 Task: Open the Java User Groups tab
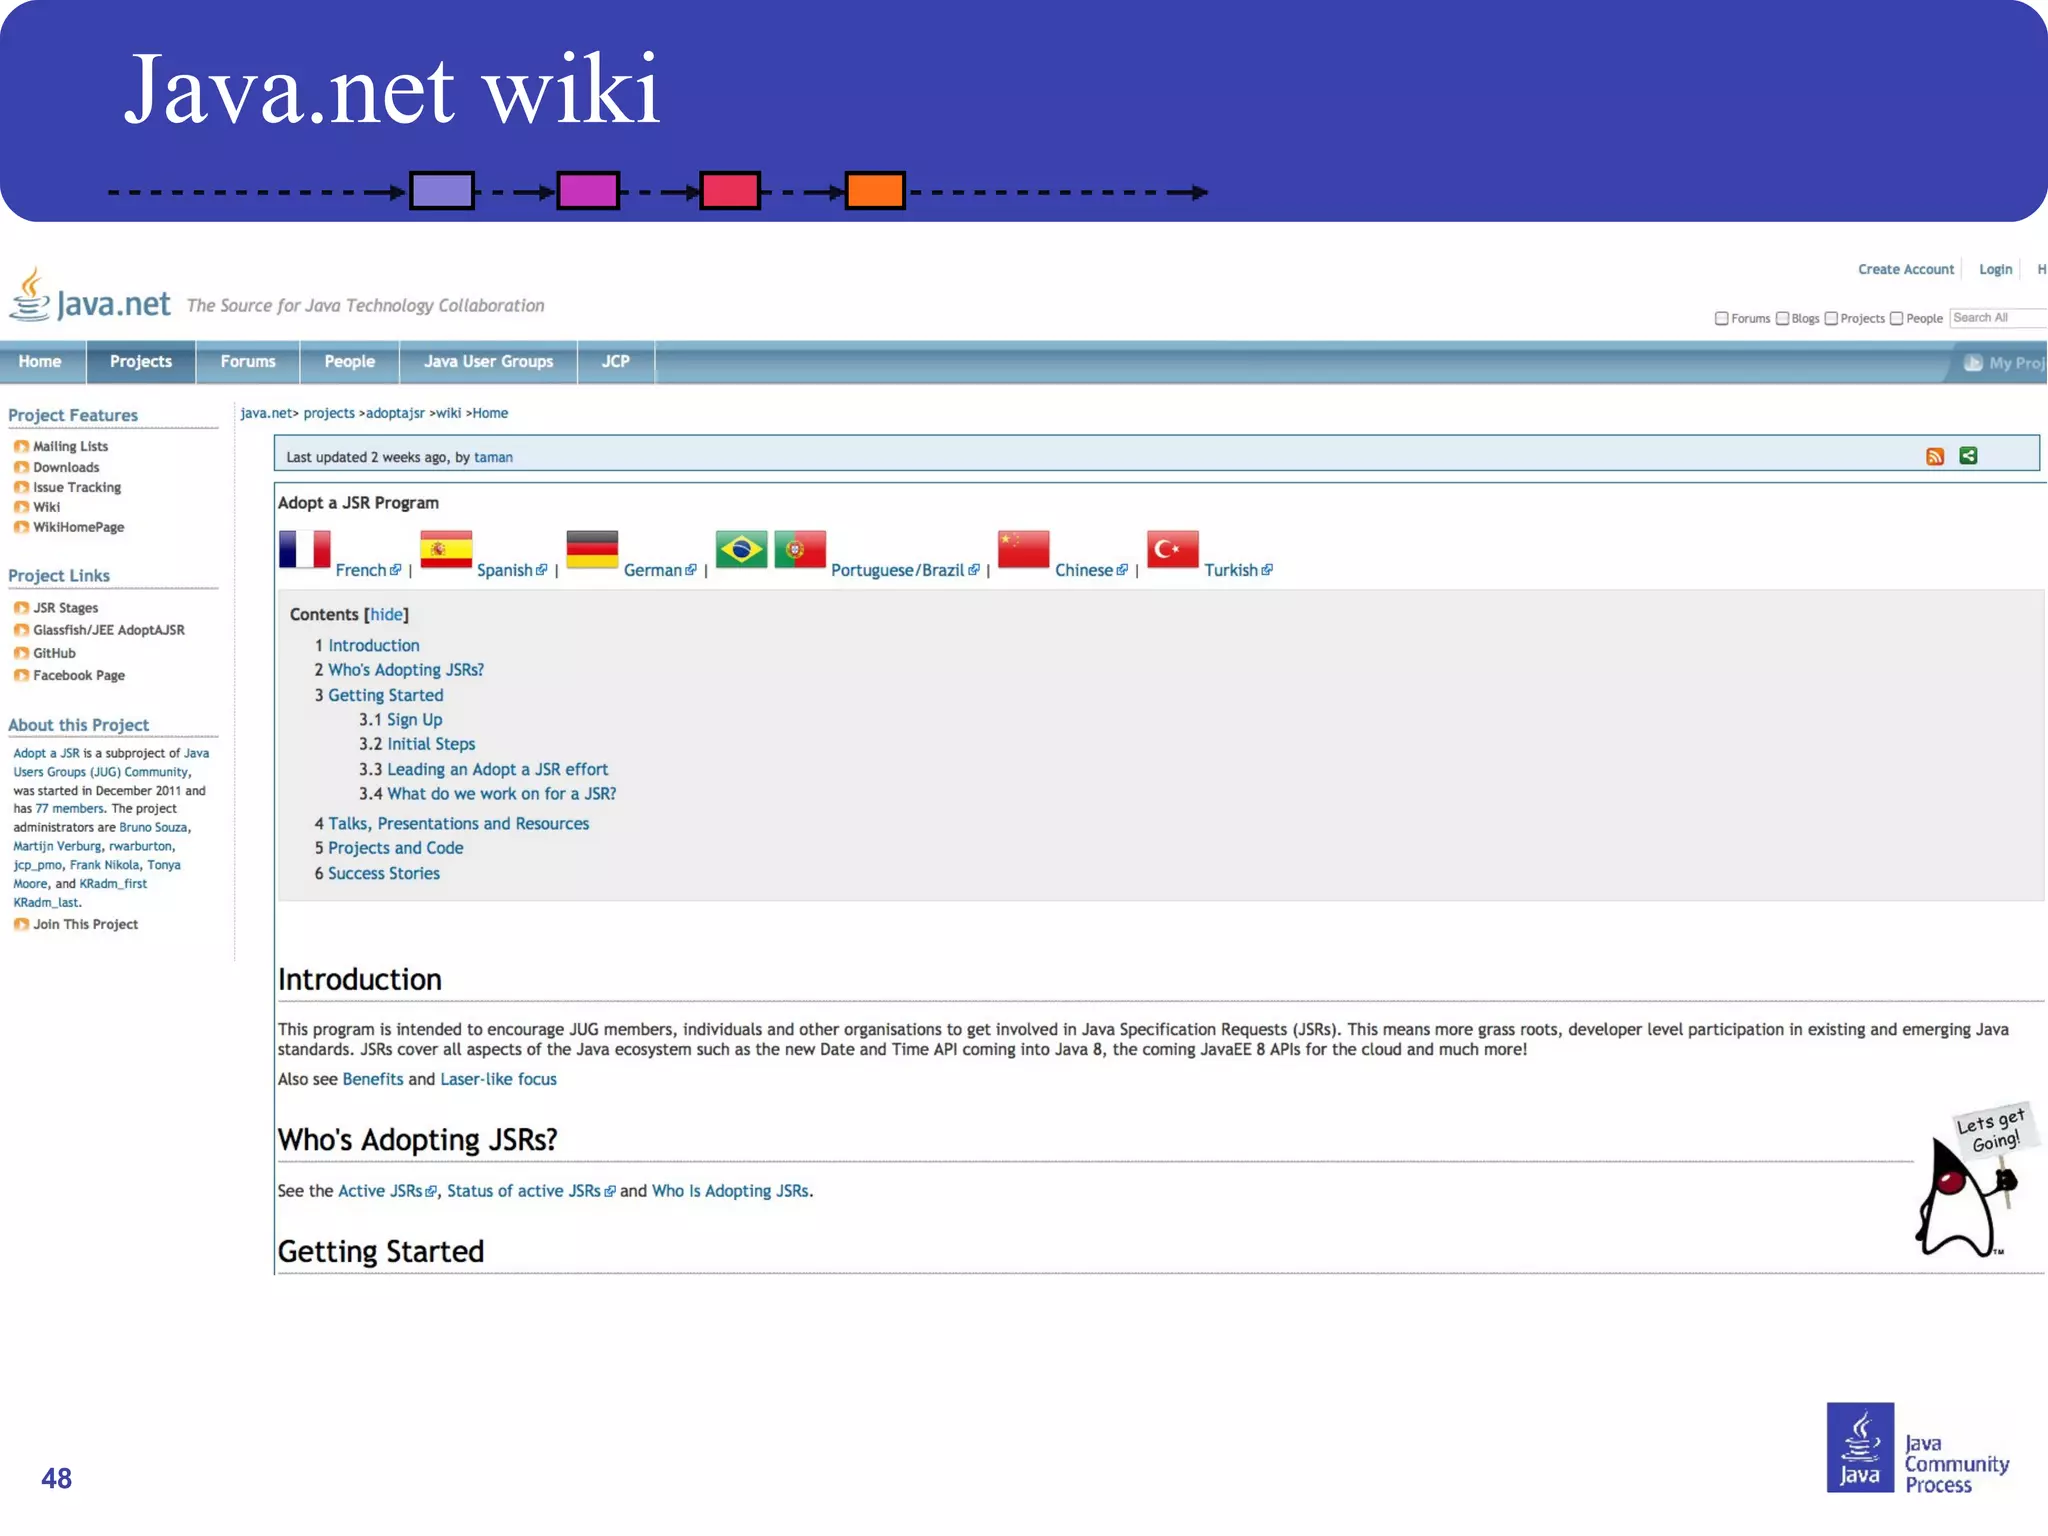(488, 362)
